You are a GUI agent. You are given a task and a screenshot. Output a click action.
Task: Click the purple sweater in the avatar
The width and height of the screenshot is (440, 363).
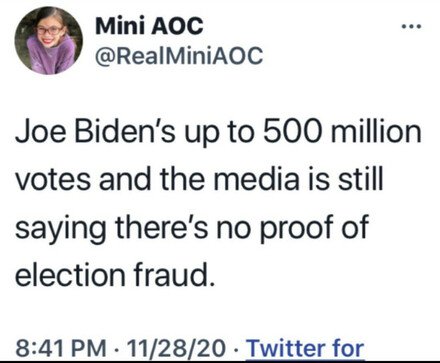click(x=52, y=56)
